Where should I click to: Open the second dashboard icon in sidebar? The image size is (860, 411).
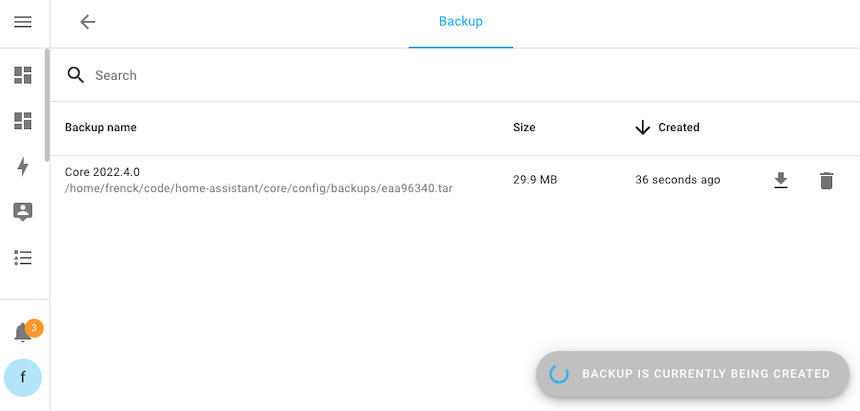23,121
